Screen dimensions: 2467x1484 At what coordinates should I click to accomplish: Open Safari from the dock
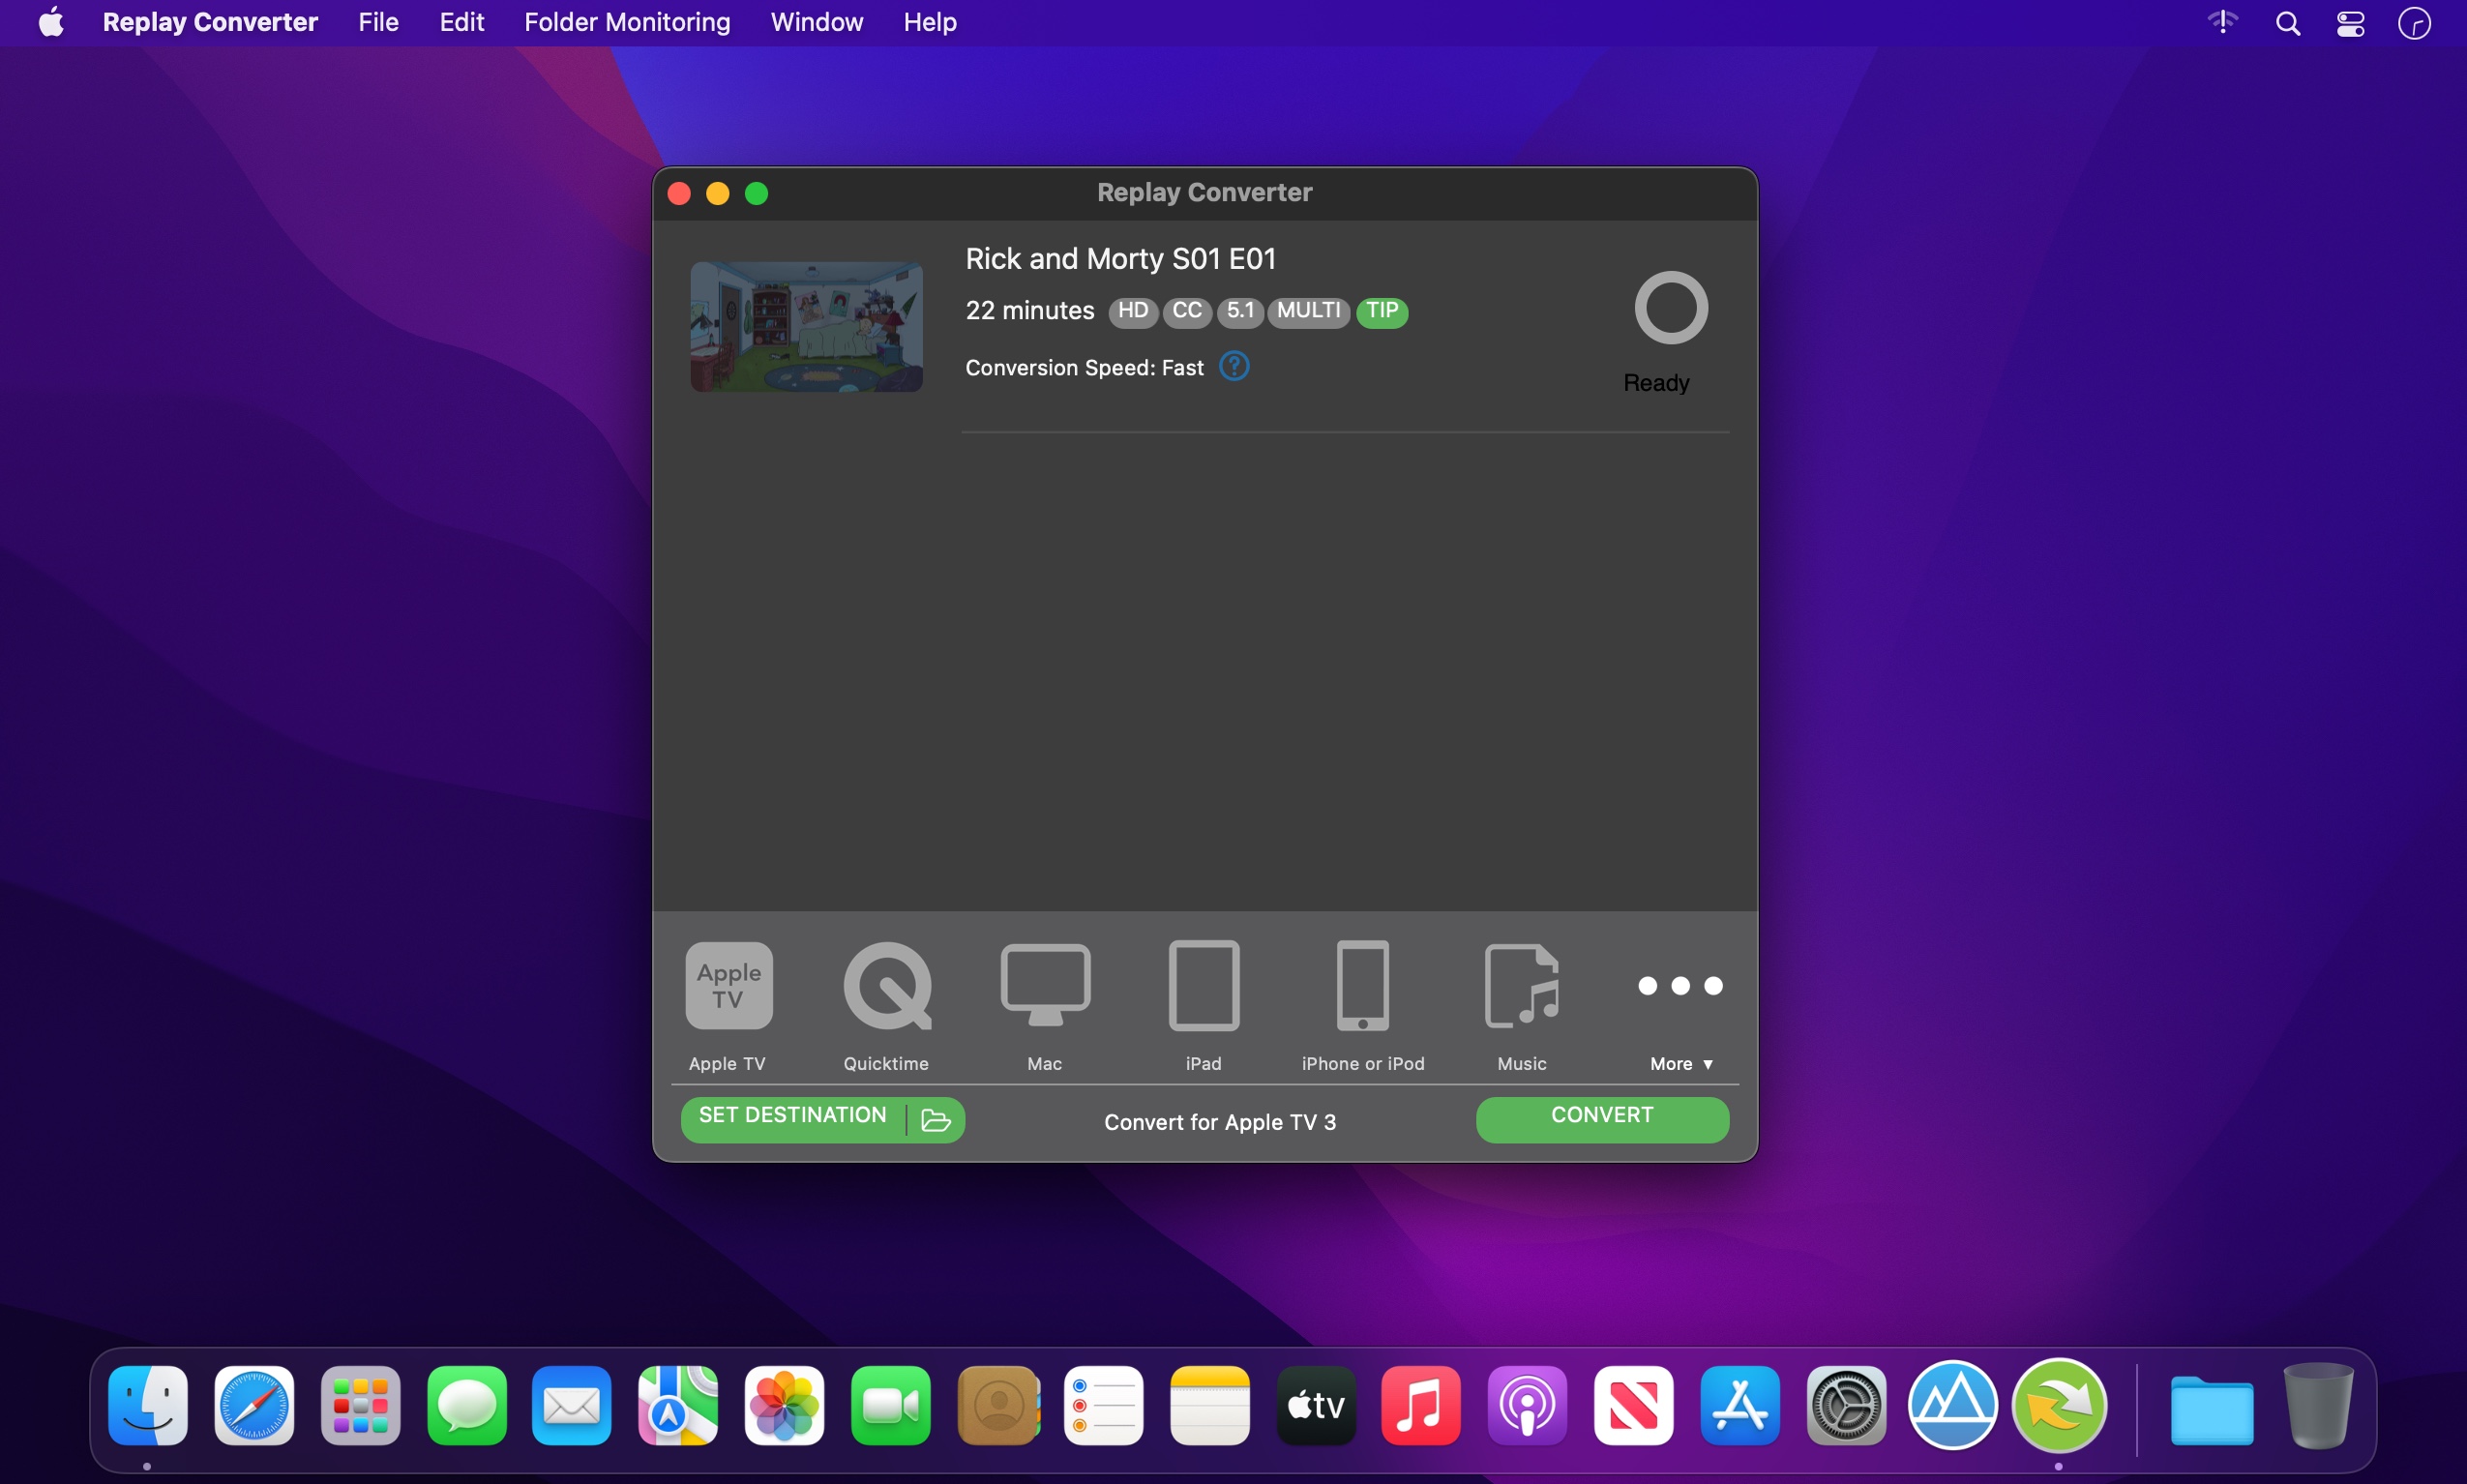254,1405
